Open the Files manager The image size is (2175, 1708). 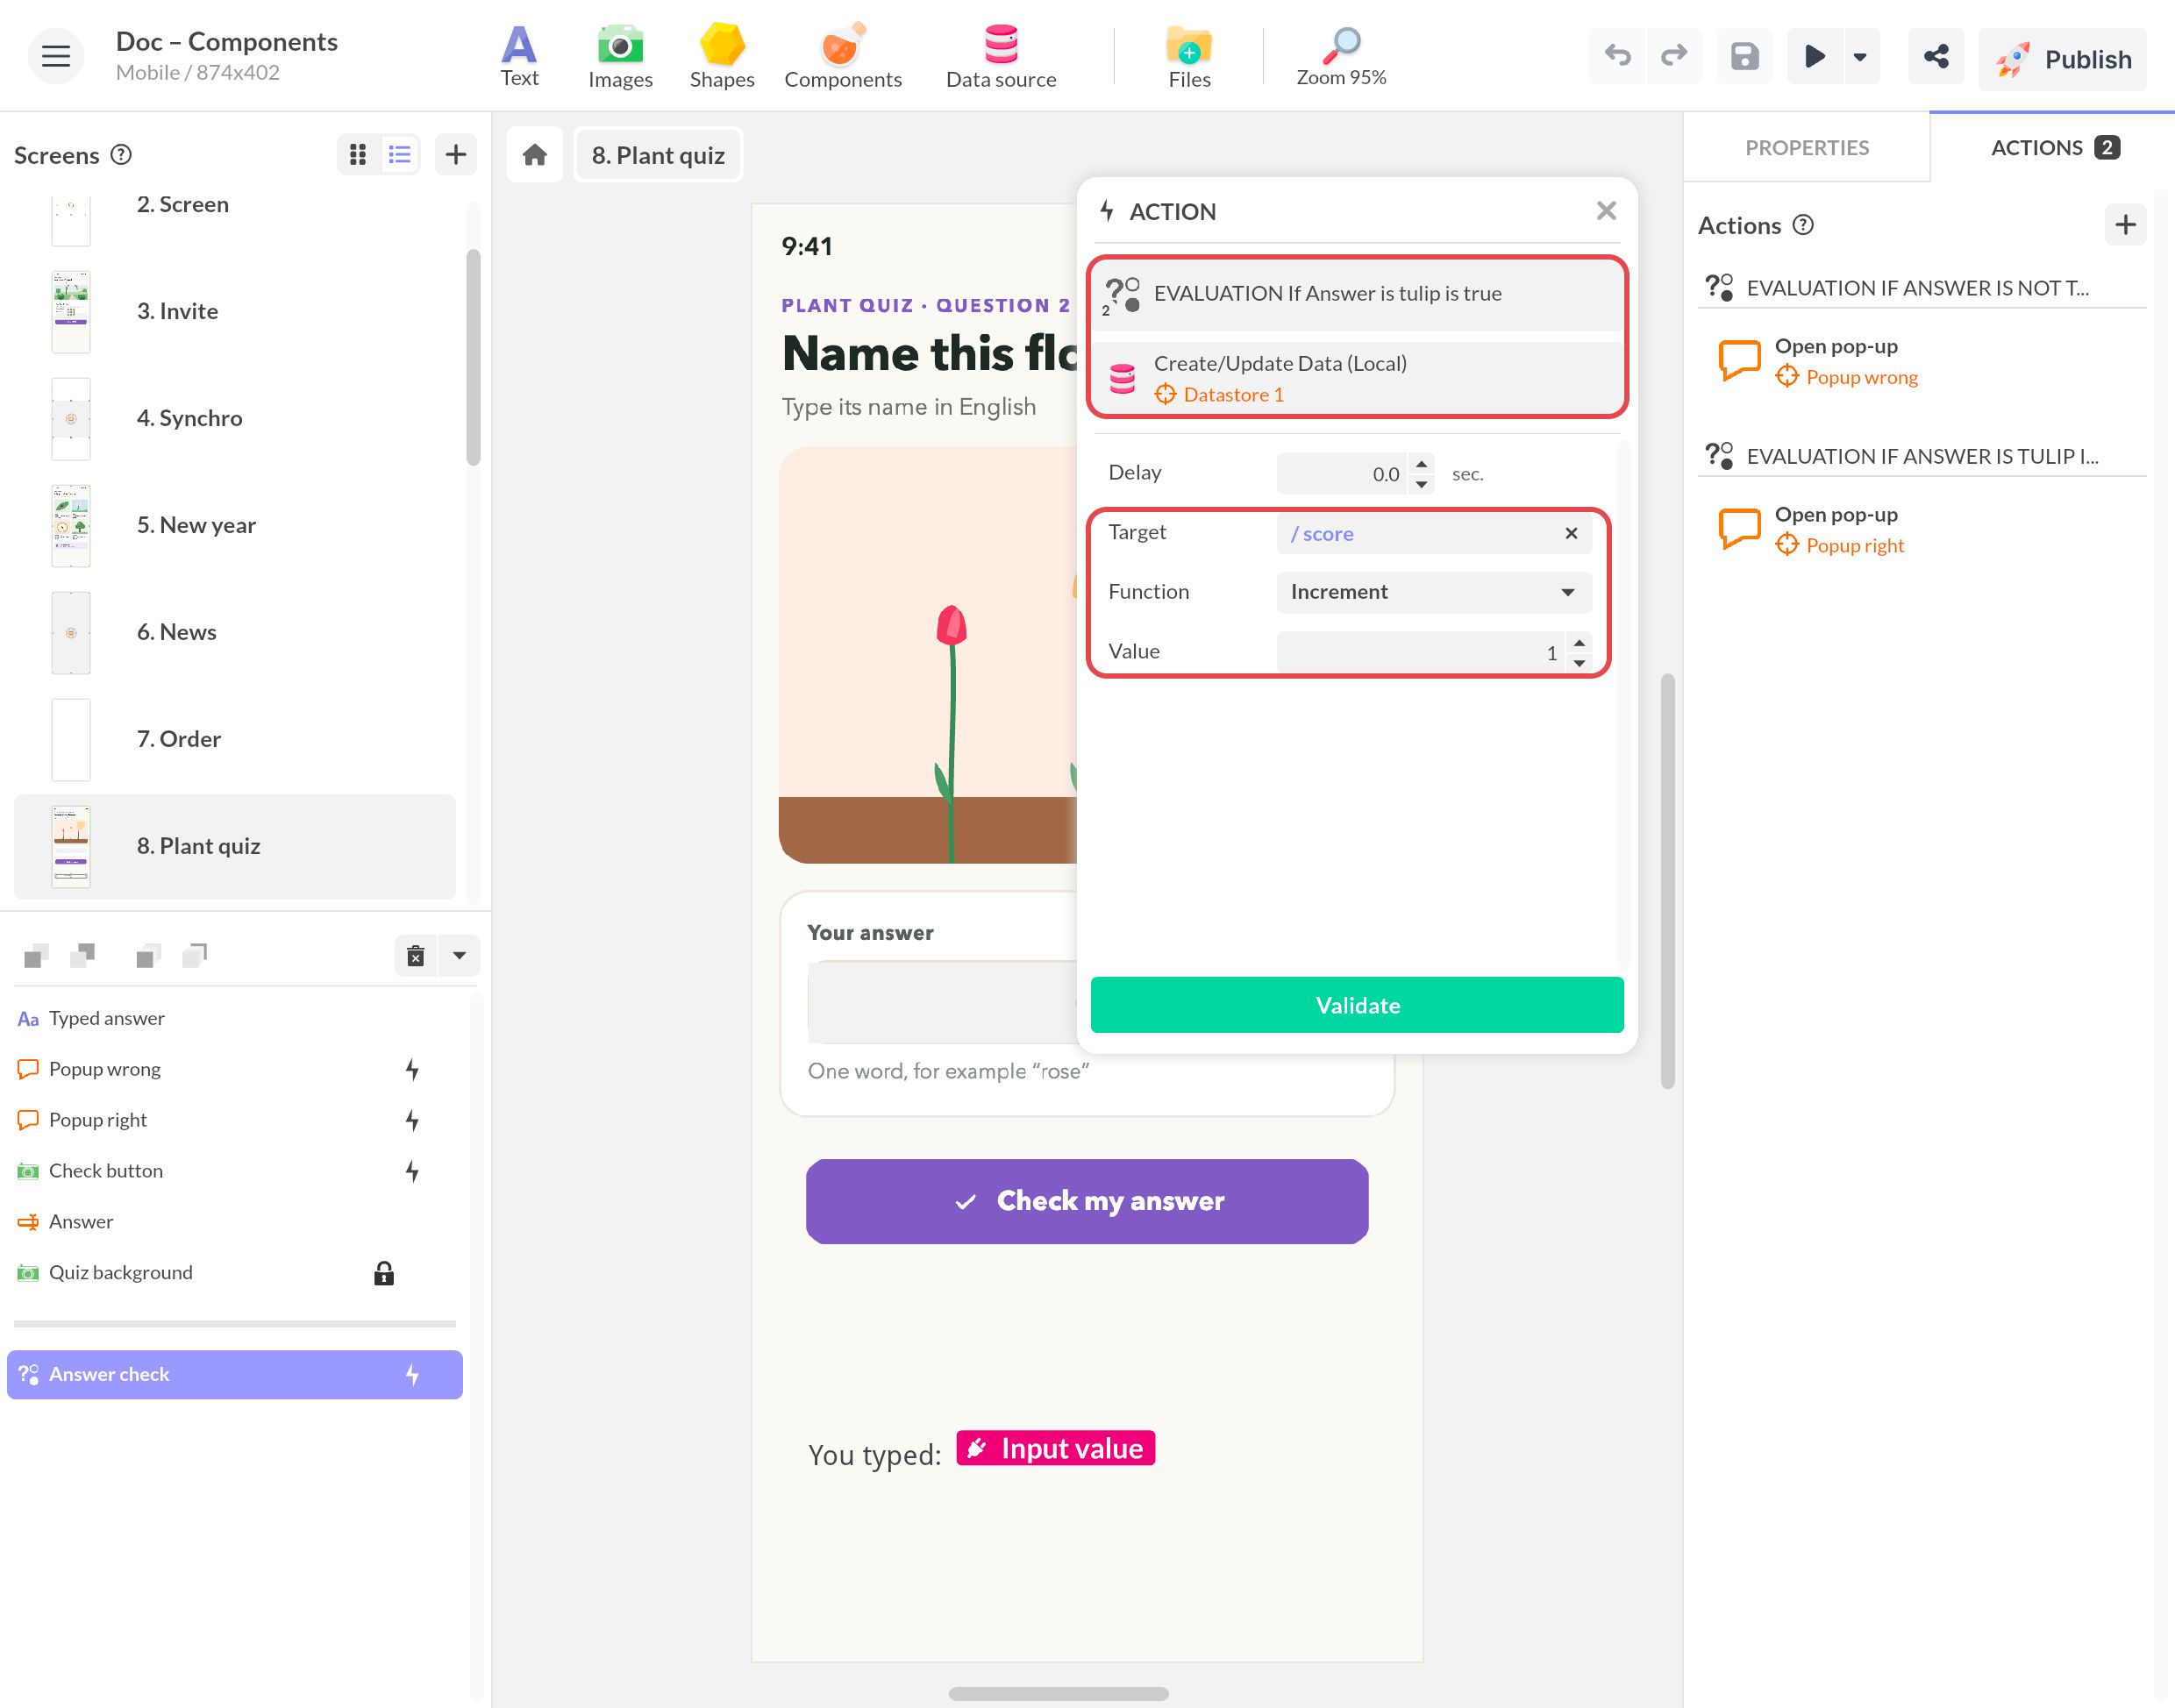(x=1189, y=56)
